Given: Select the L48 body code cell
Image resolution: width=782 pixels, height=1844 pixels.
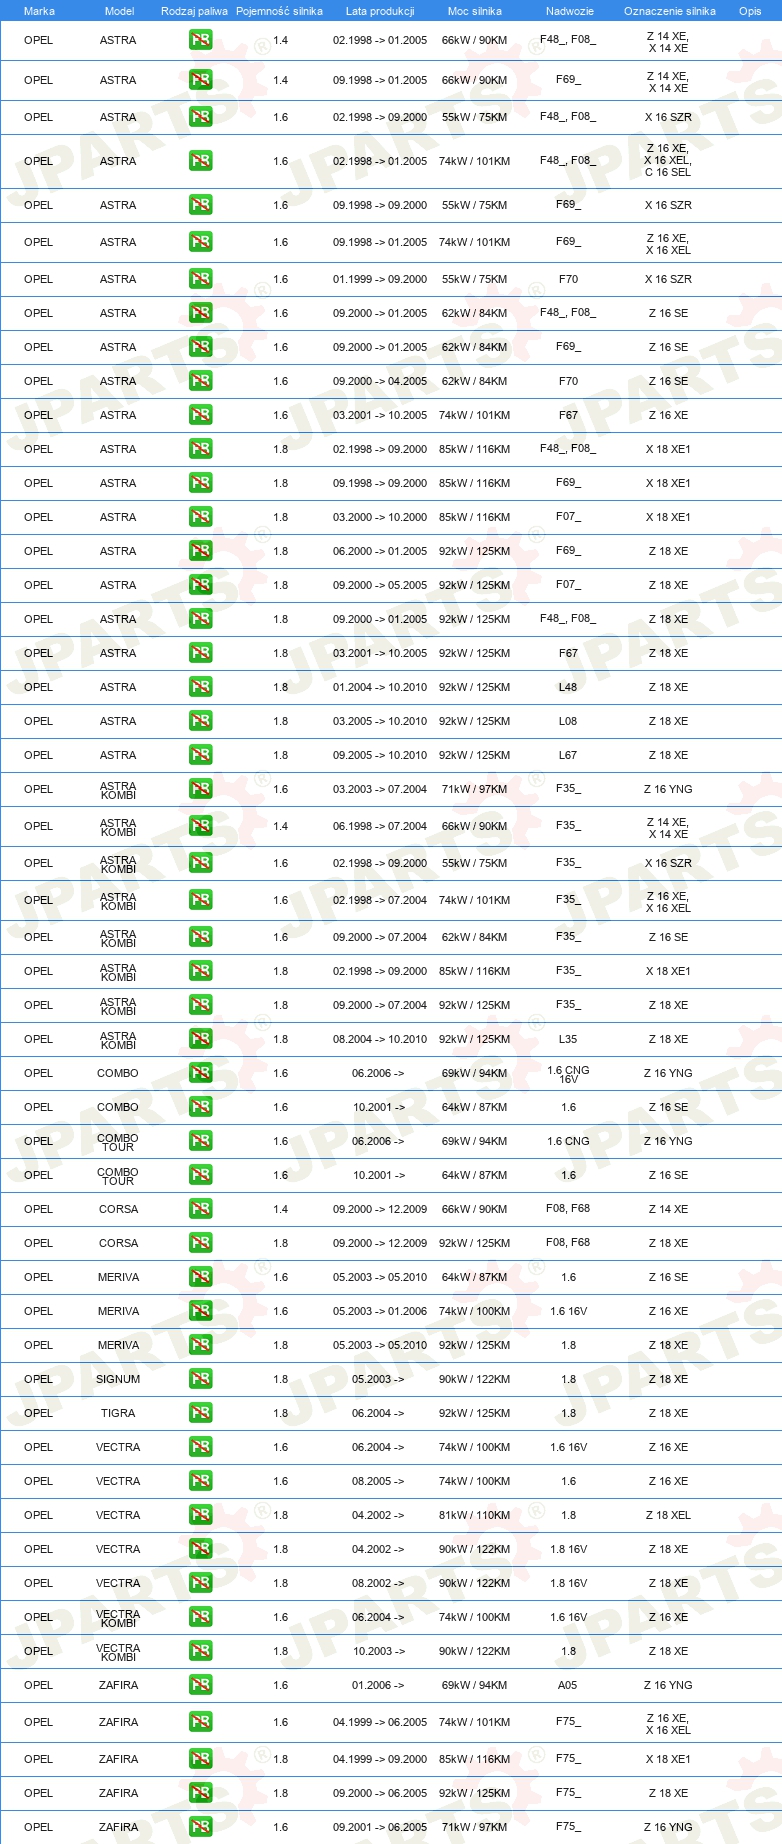Looking at the screenshot, I should (568, 687).
